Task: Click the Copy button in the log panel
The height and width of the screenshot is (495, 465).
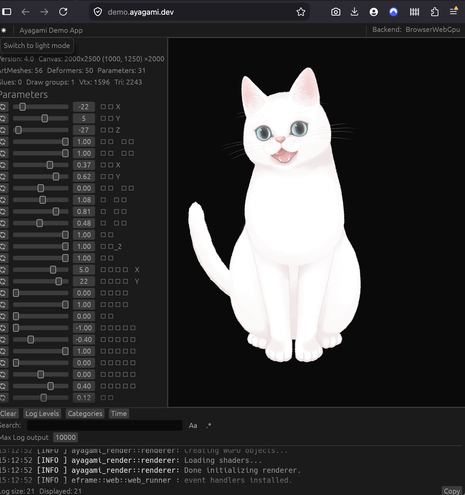Action: click(452, 491)
